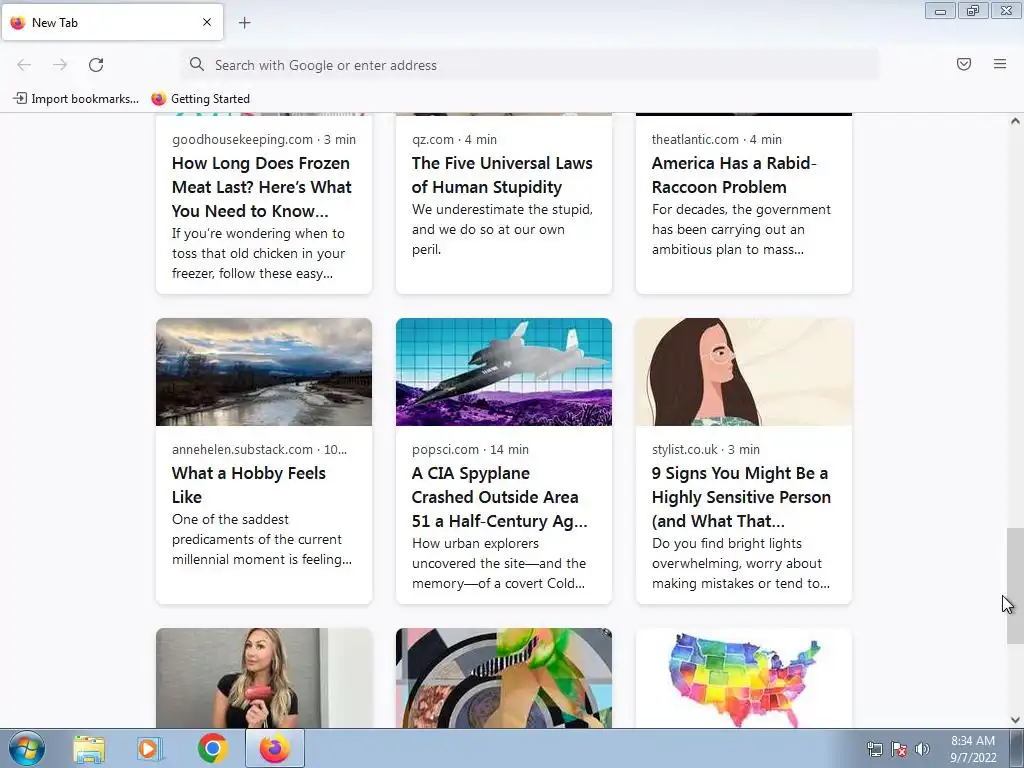This screenshot has width=1024, height=768.
Task: Open the Windows Start menu
Action: point(27,748)
